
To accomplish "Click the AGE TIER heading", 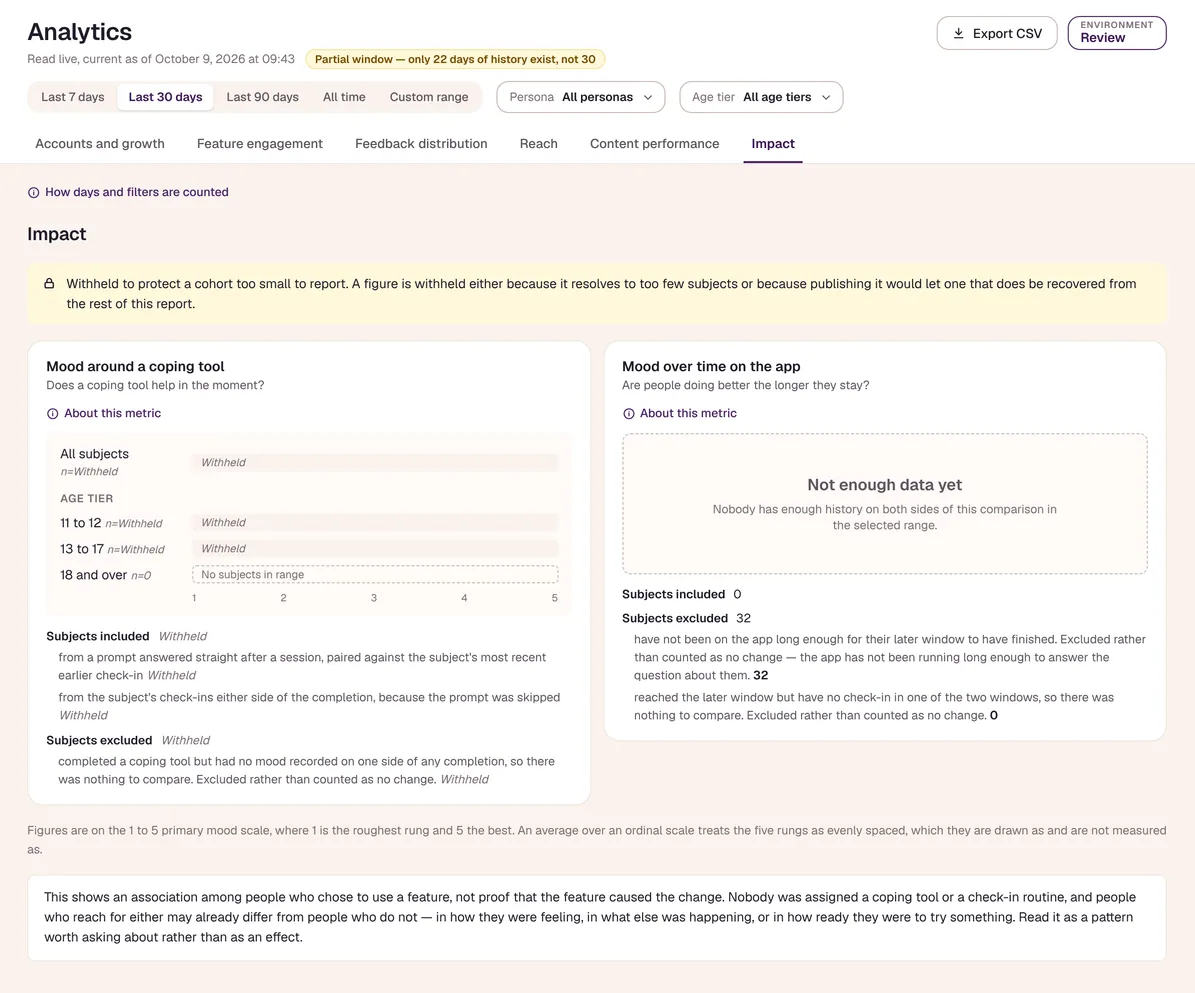I will (87, 498).
